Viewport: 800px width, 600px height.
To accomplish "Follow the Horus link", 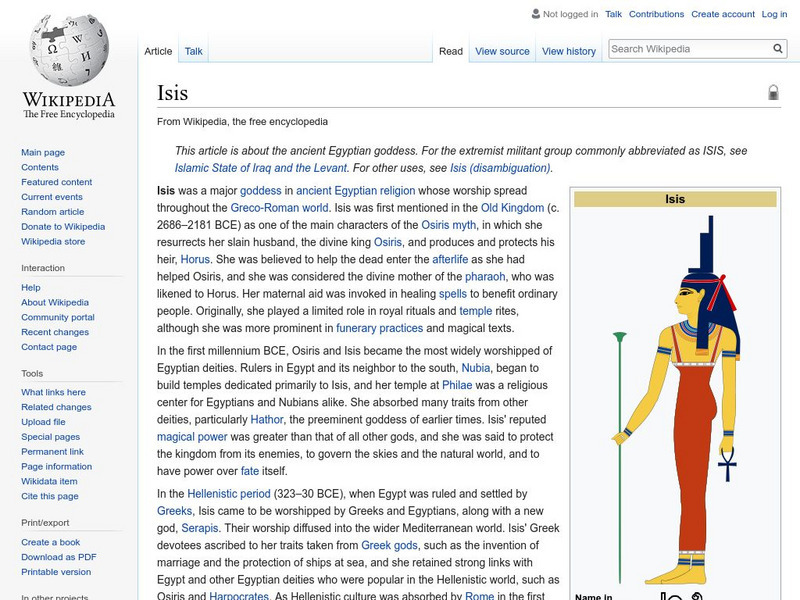I will [x=195, y=259].
